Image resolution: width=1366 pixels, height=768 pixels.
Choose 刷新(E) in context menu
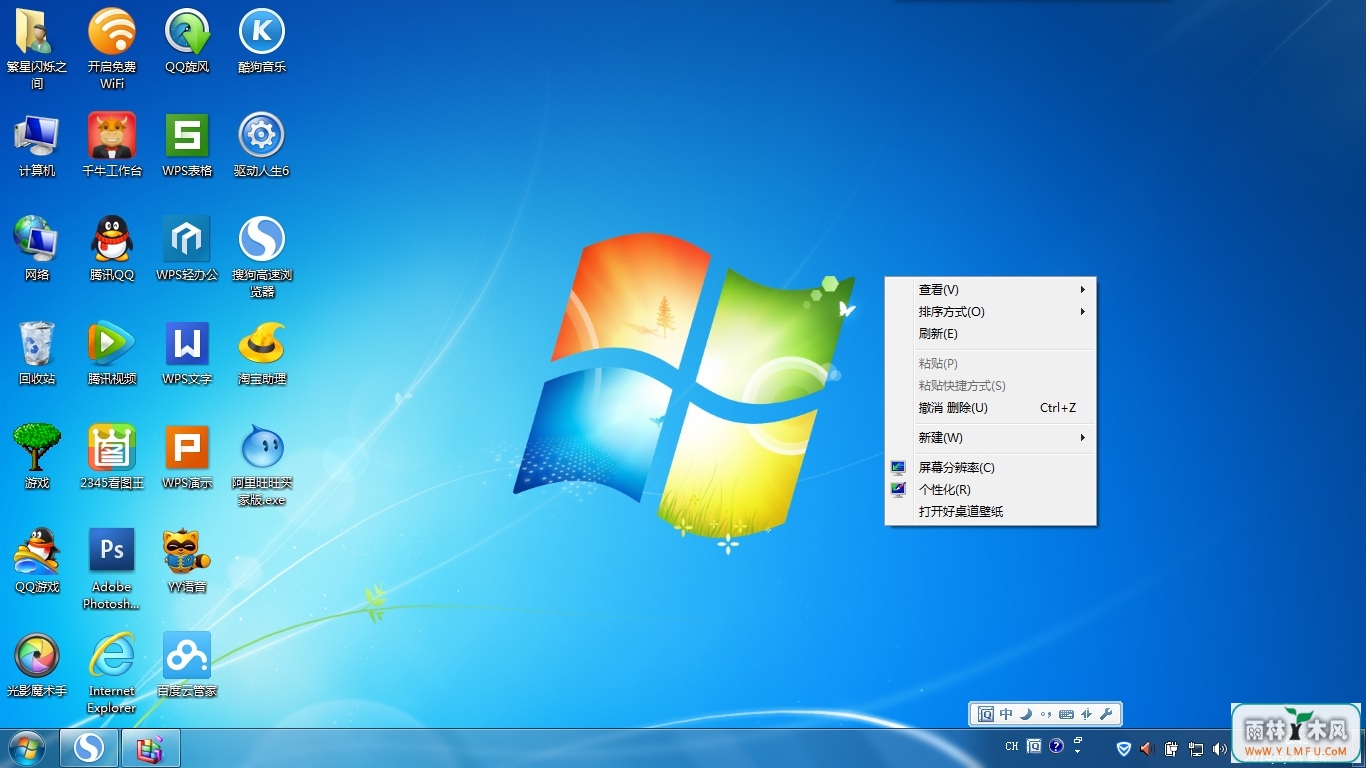pyautogui.click(x=990, y=334)
